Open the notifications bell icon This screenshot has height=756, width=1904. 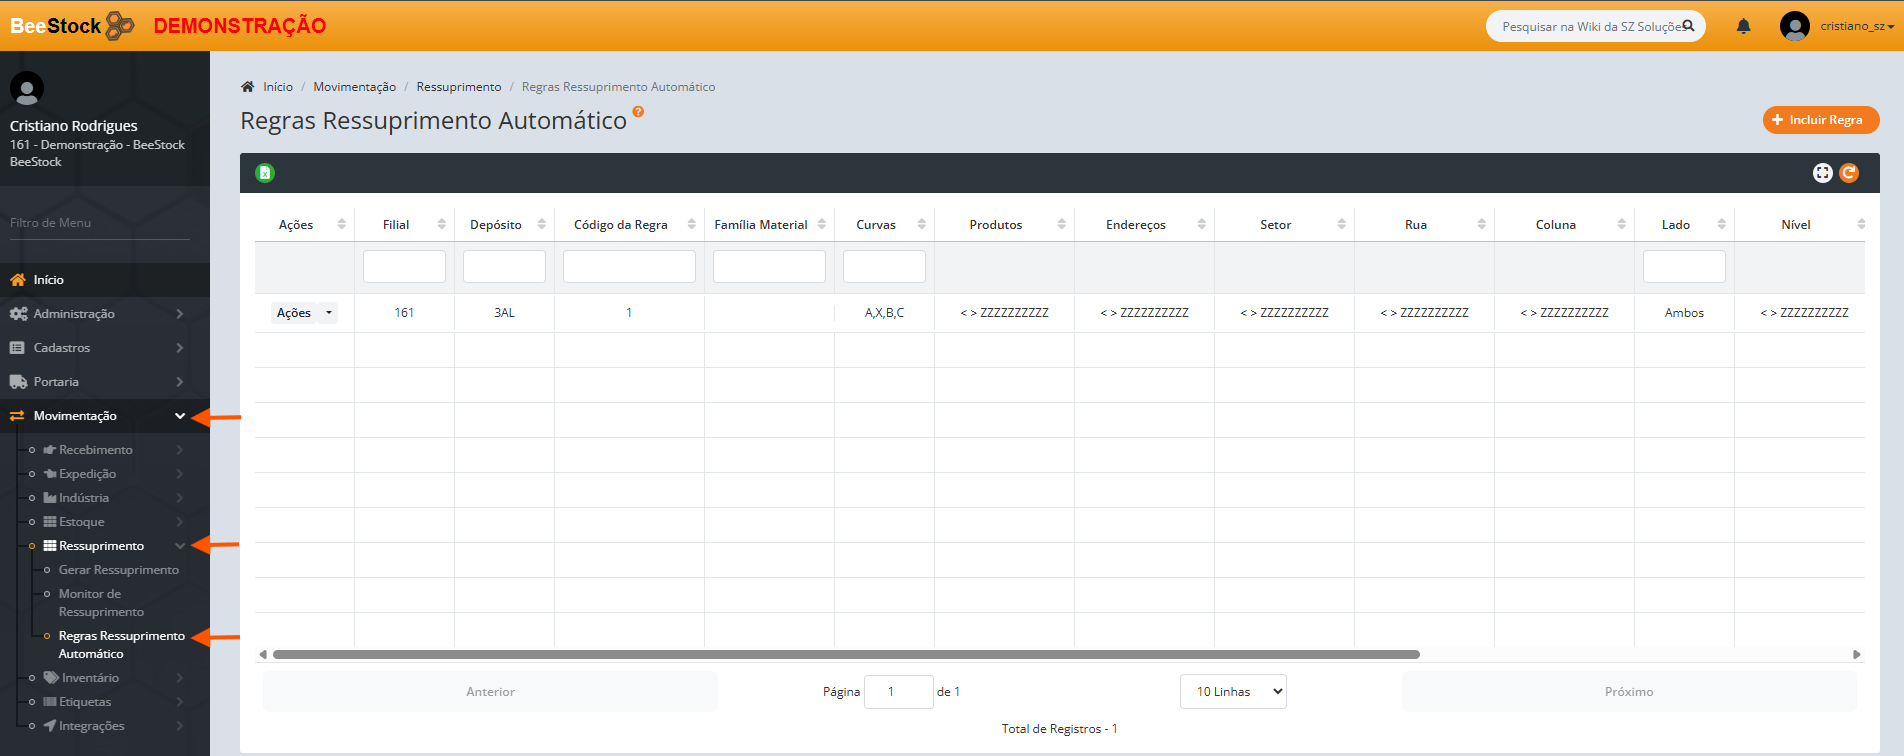(1743, 27)
